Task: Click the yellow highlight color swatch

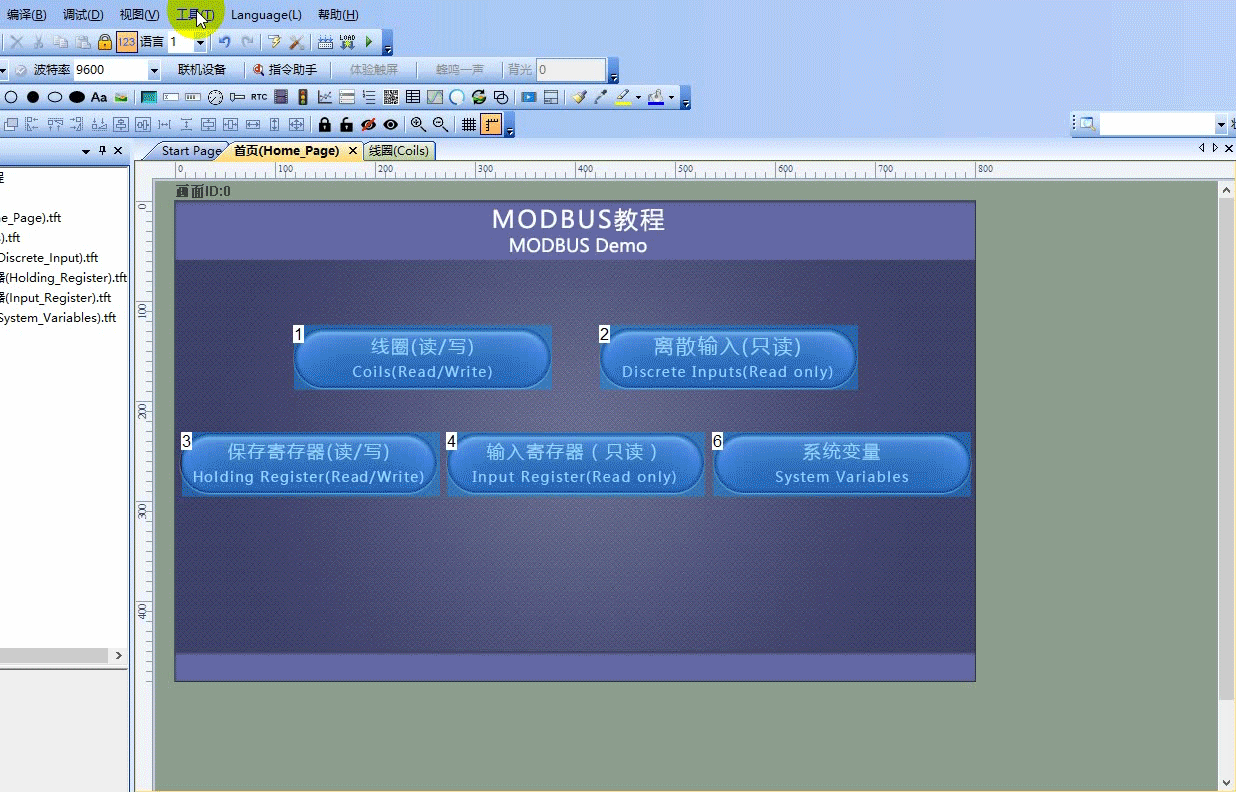Action: click(x=623, y=97)
